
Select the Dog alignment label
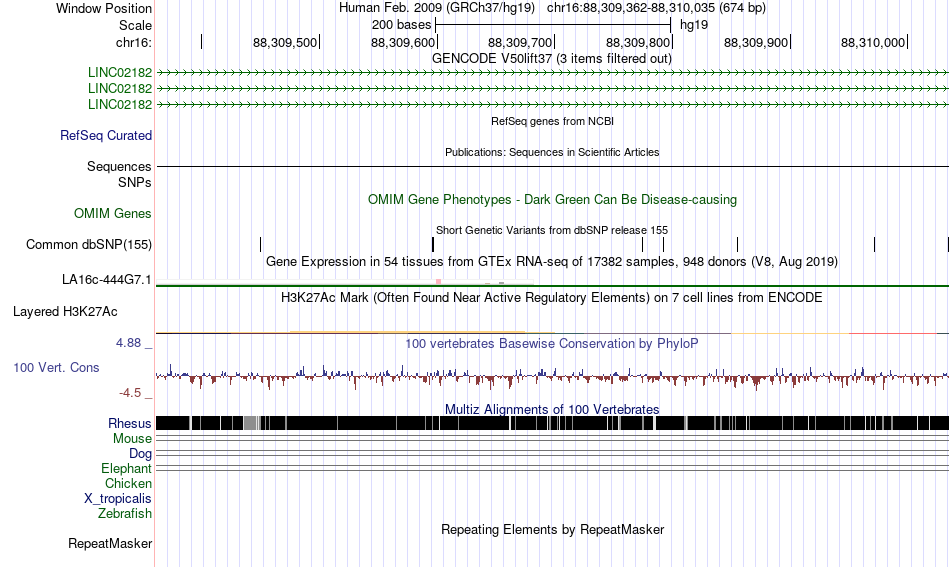(x=140, y=454)
